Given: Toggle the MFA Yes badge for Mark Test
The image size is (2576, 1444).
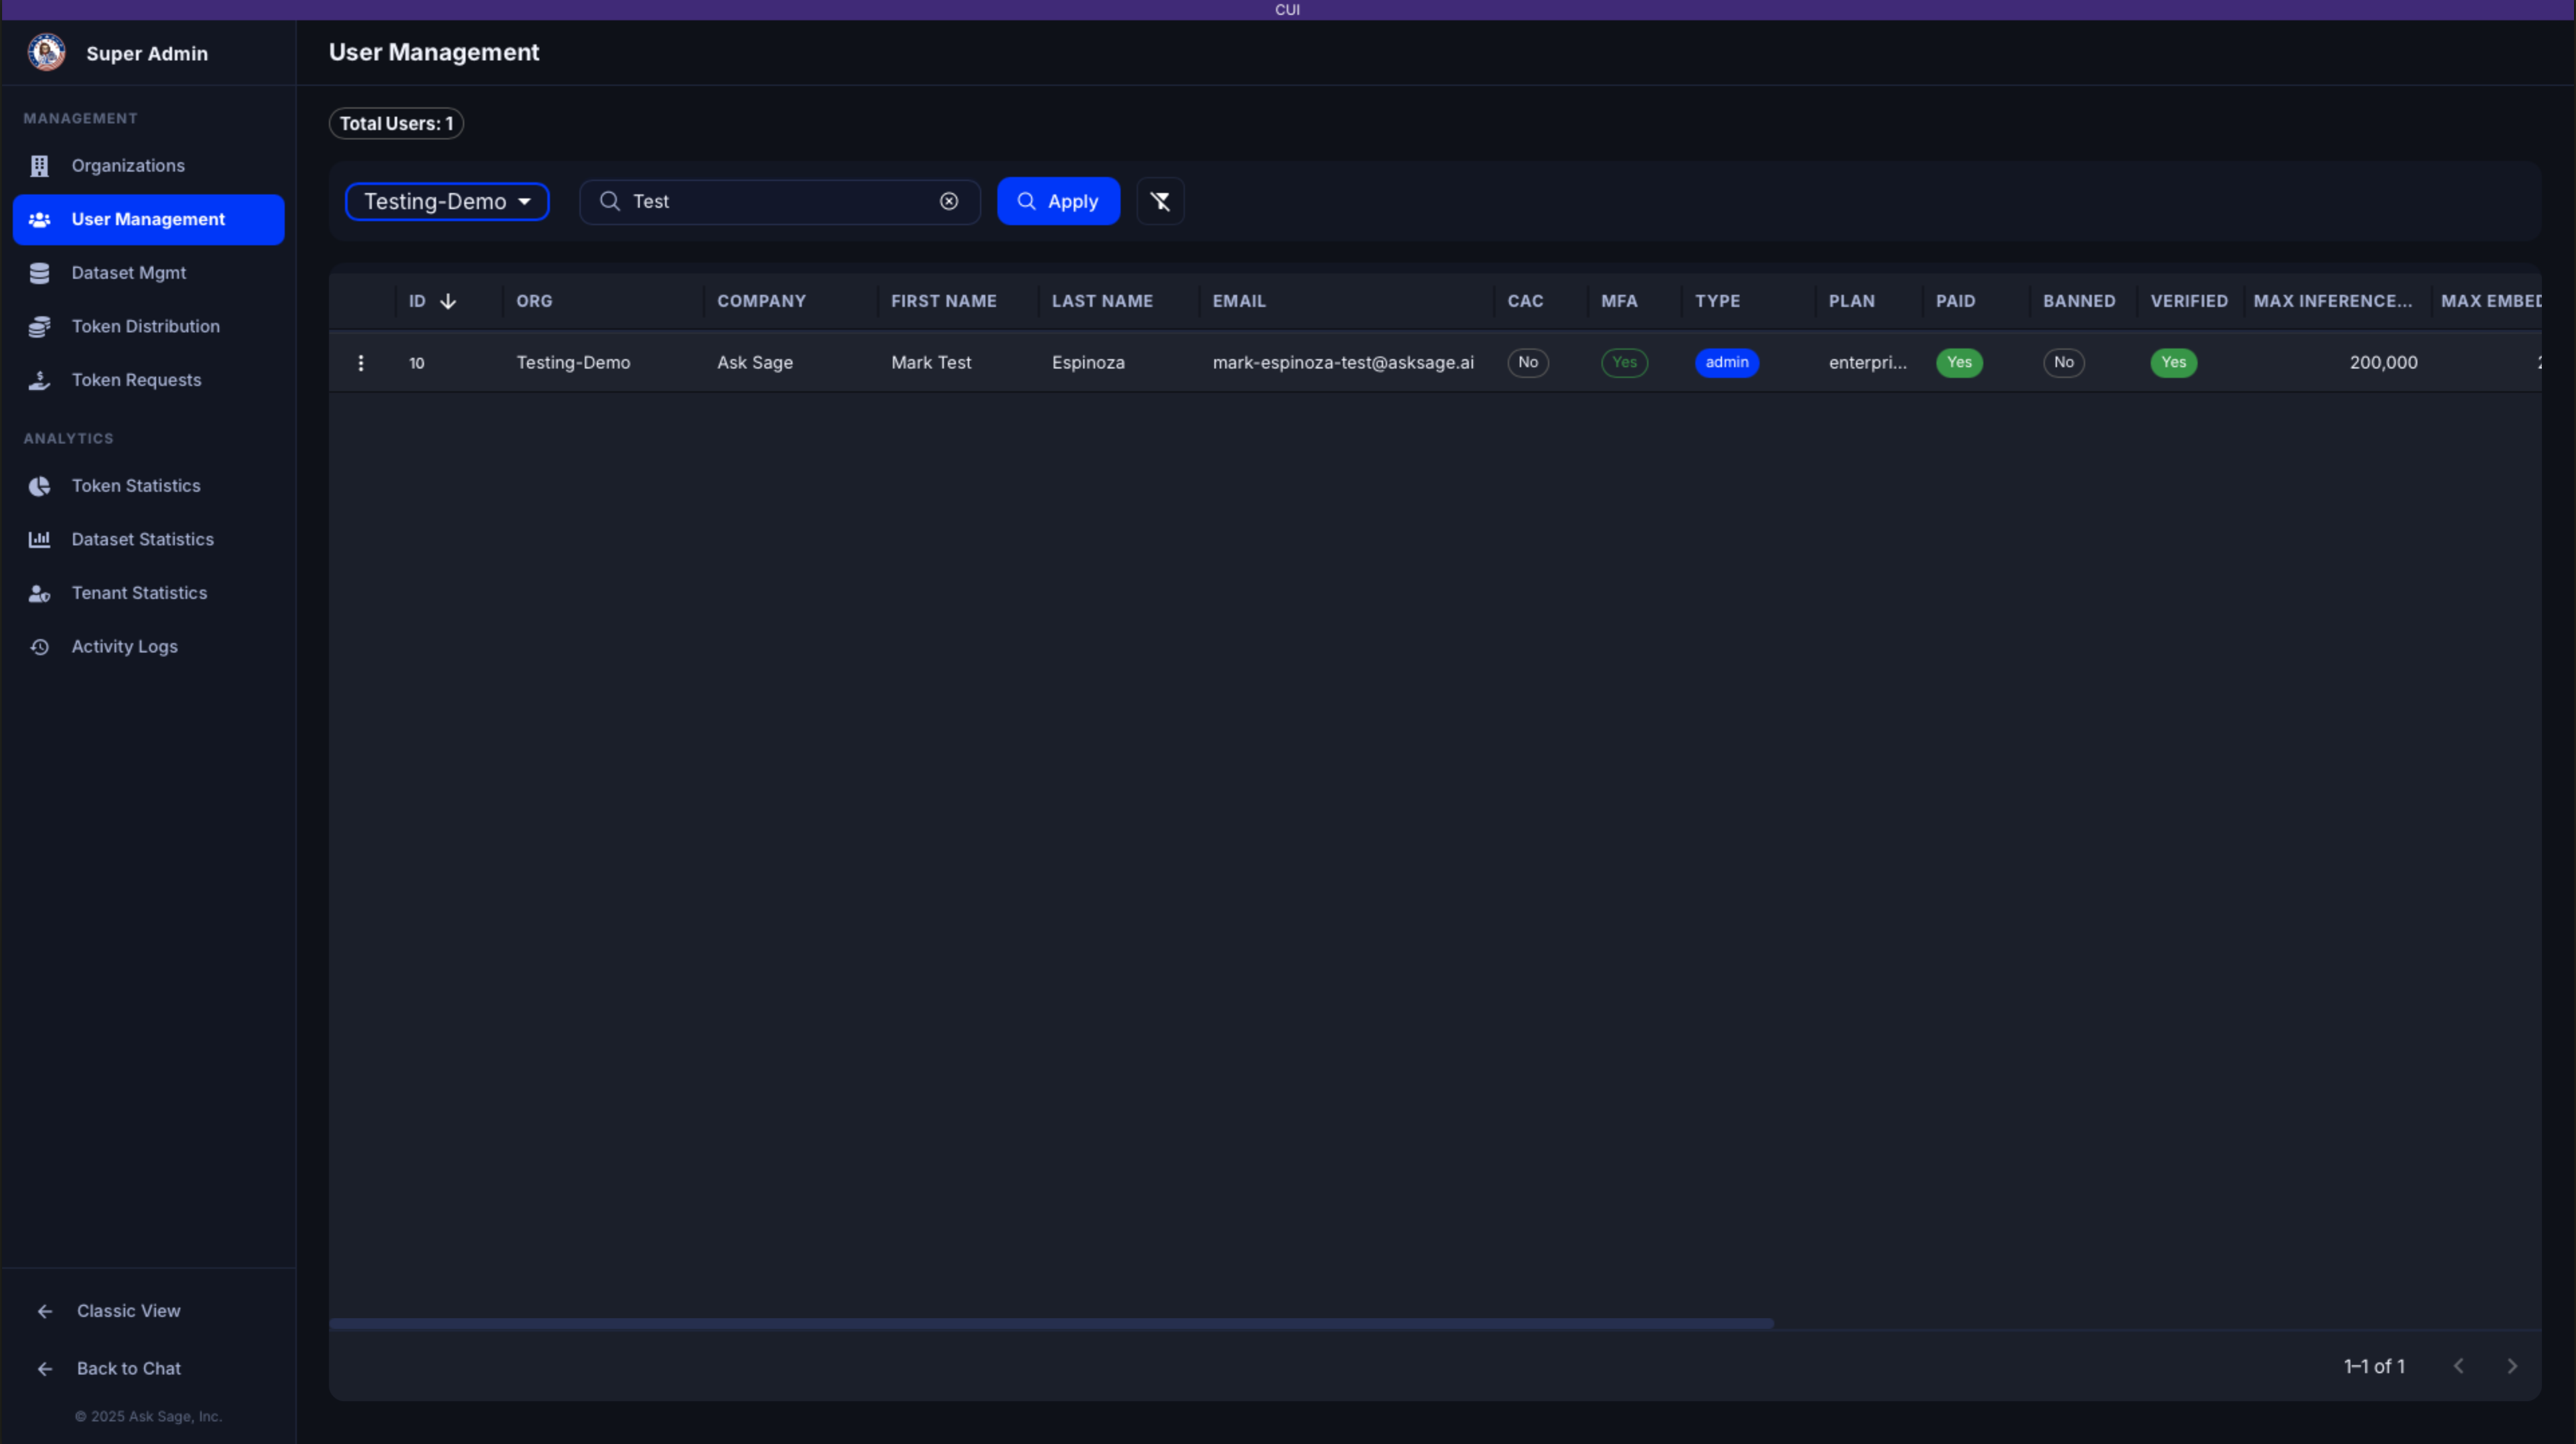Looking at the screenshot, I should pos(1624,363).
